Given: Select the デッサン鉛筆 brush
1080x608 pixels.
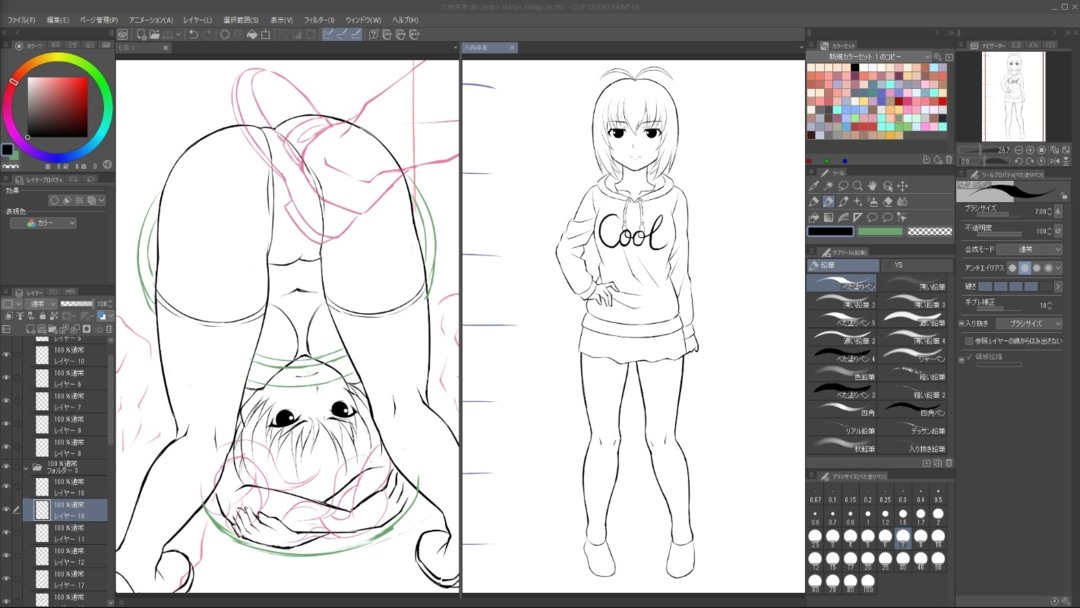Looking at the screenshot, I should pyautogui.click(x=915, y=426).
